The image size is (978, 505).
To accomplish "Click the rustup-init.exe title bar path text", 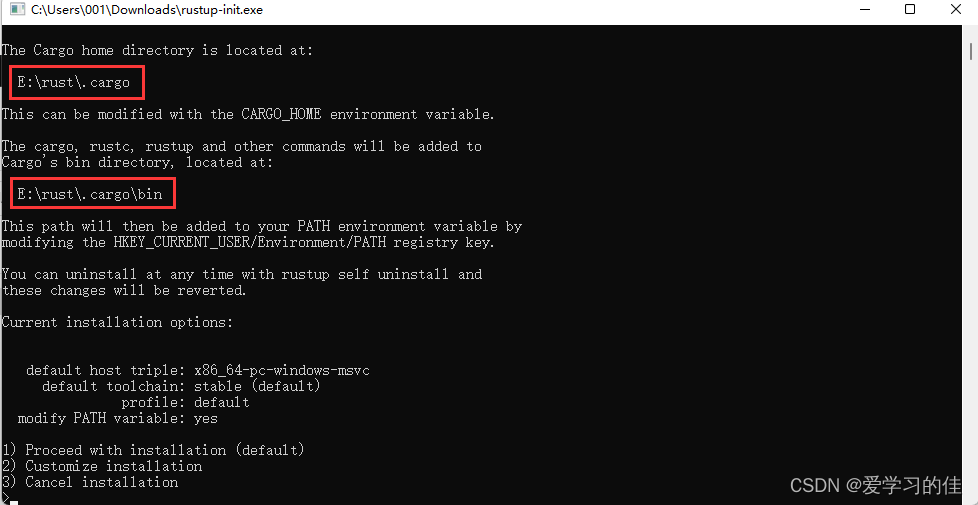I will [x=147, y=10].
